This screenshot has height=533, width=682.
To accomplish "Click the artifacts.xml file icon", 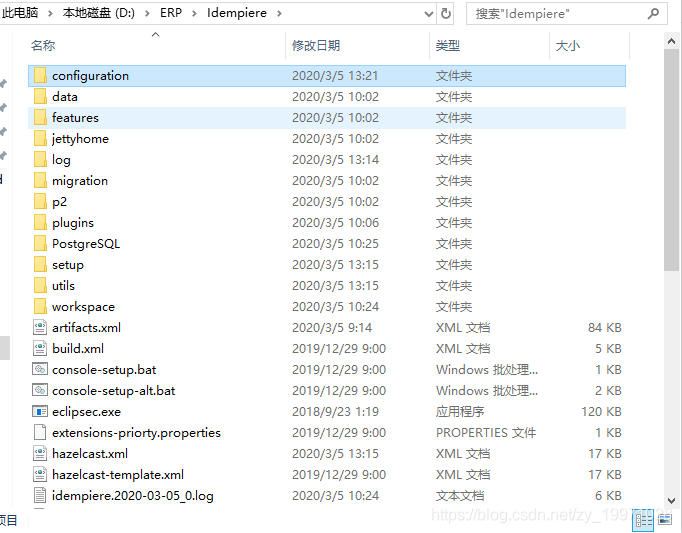I will click(40, 327).
